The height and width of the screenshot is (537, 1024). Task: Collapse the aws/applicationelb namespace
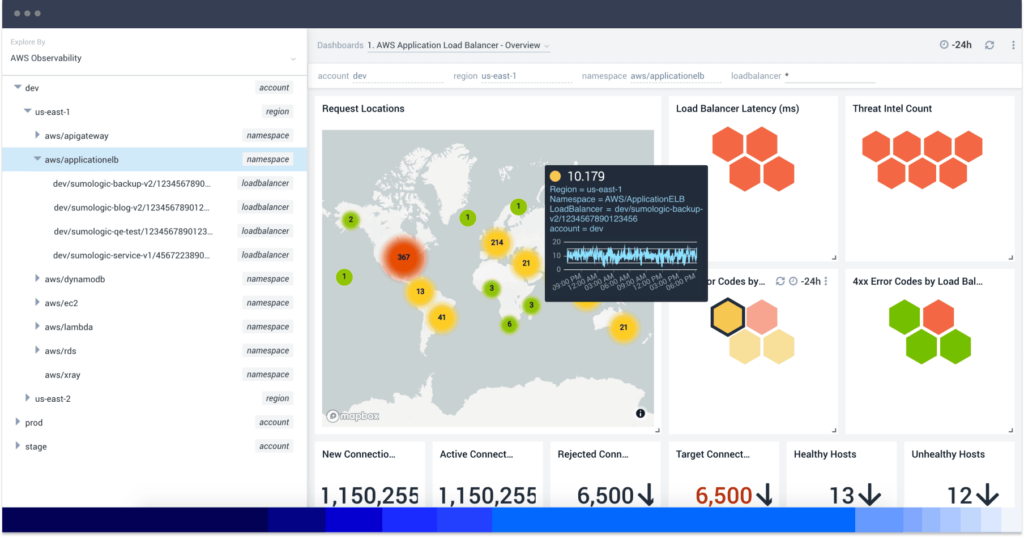37,159
